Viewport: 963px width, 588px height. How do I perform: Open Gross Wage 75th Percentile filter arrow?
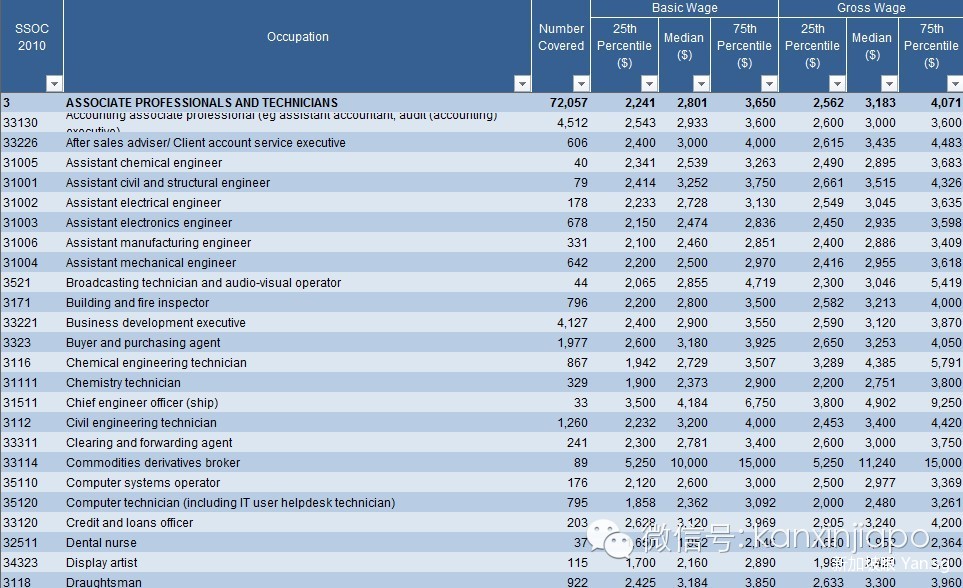tap(955, 84)
